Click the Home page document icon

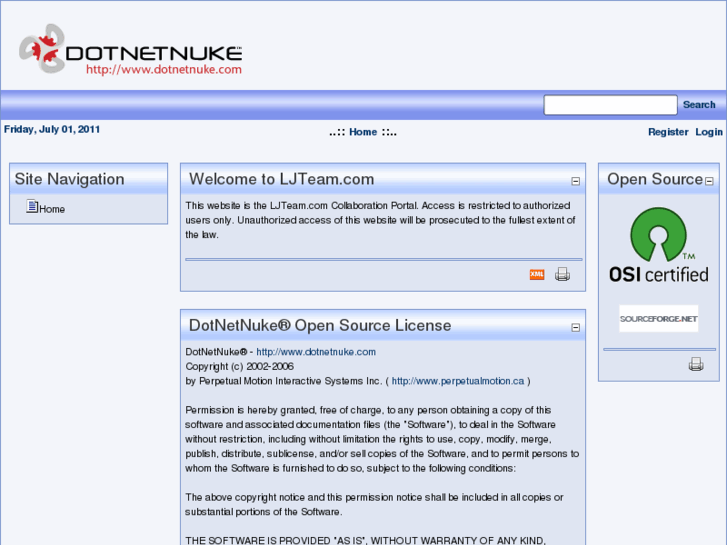[32, 206]
